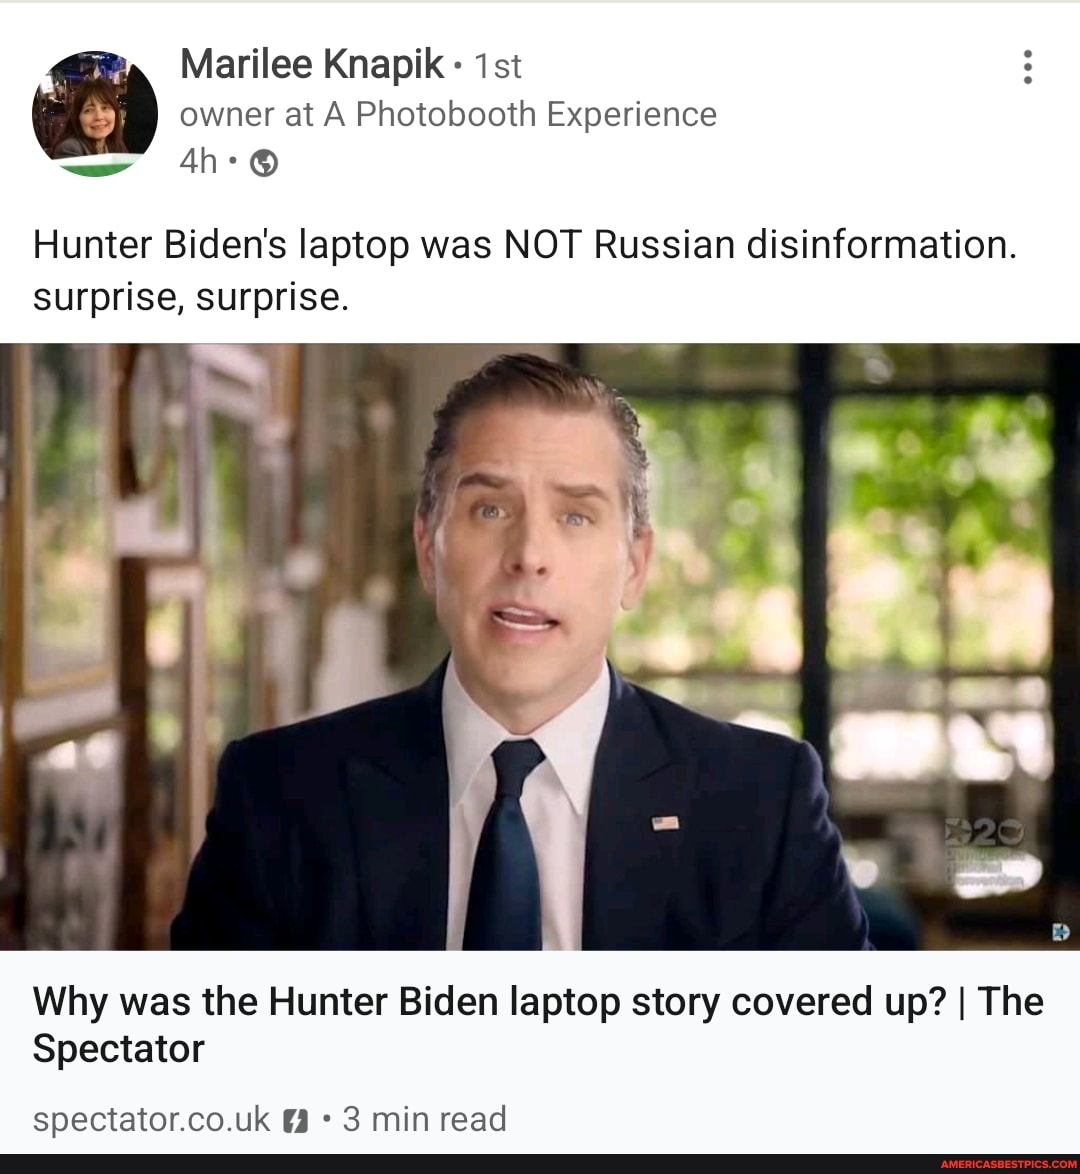
Task: Click the word "Spectator" in headline's second line
Action: coord(118,1048)
